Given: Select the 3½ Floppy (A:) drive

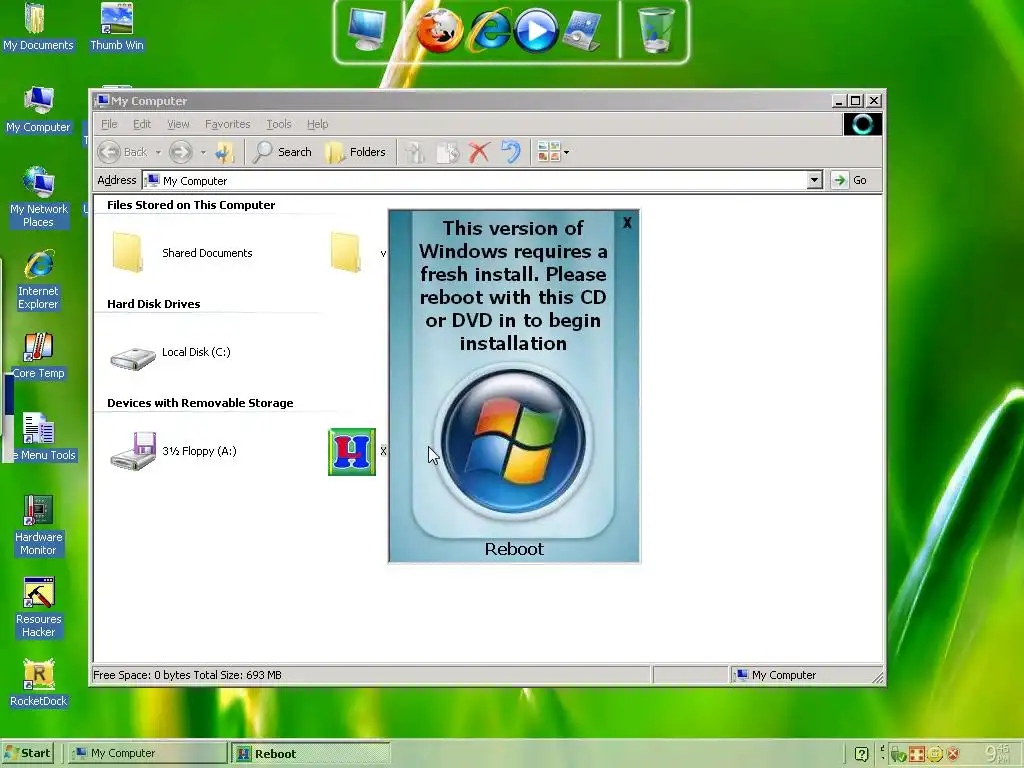Looking at the screenshot, I should pos(173,451).
